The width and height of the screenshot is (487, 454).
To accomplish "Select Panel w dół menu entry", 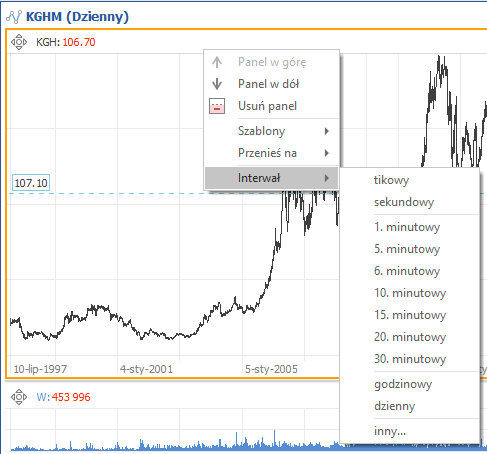I will 272,84.
